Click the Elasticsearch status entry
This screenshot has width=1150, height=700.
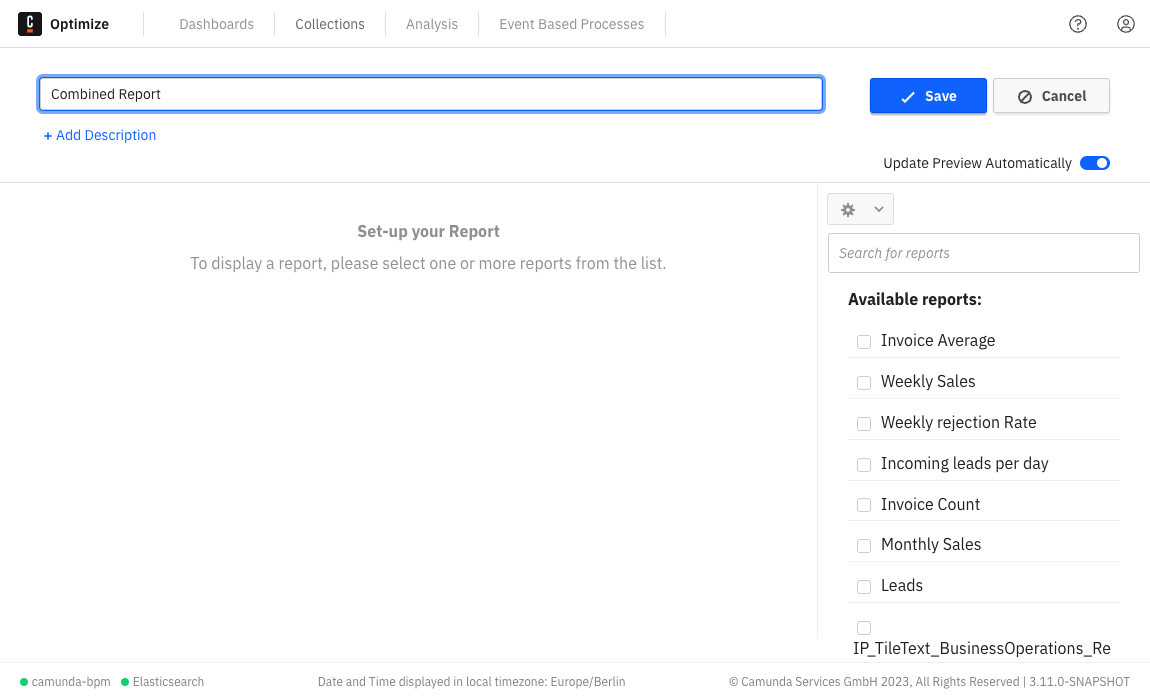coord(162,682)
